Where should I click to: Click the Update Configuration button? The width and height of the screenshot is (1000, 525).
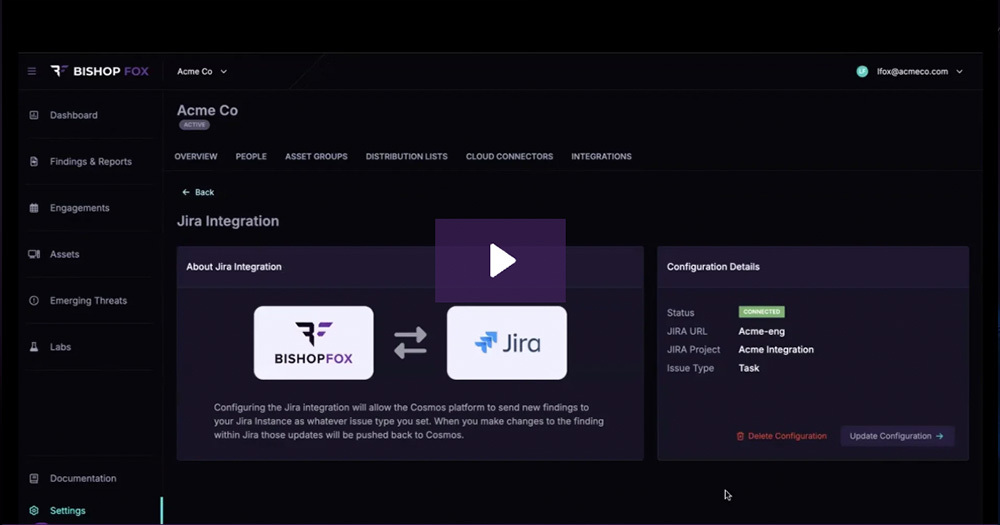(x=897, y=436)
